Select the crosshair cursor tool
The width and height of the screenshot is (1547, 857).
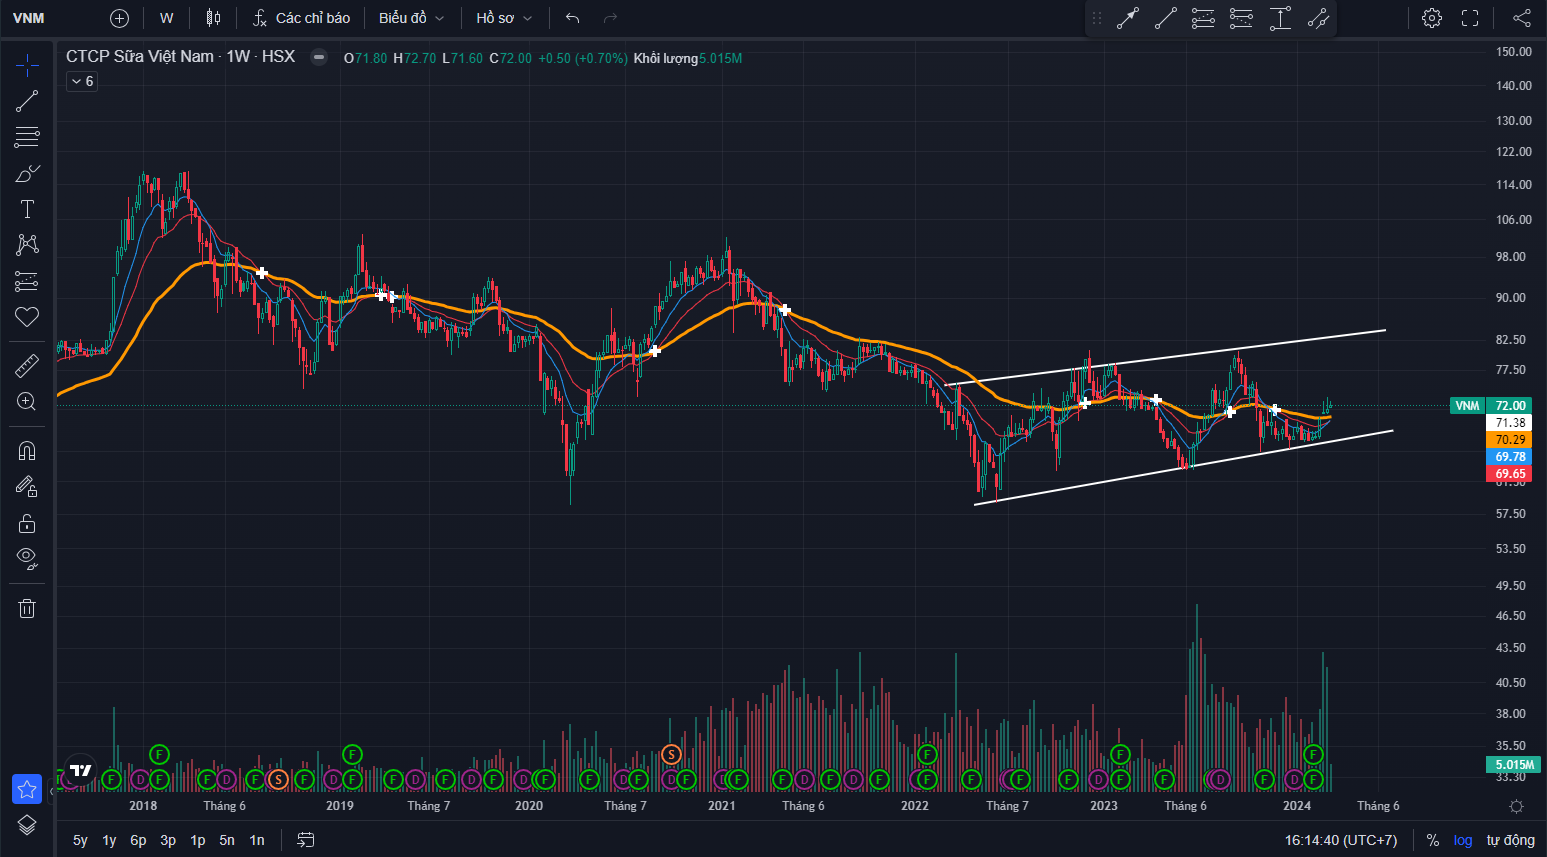(x=27, y=66)
